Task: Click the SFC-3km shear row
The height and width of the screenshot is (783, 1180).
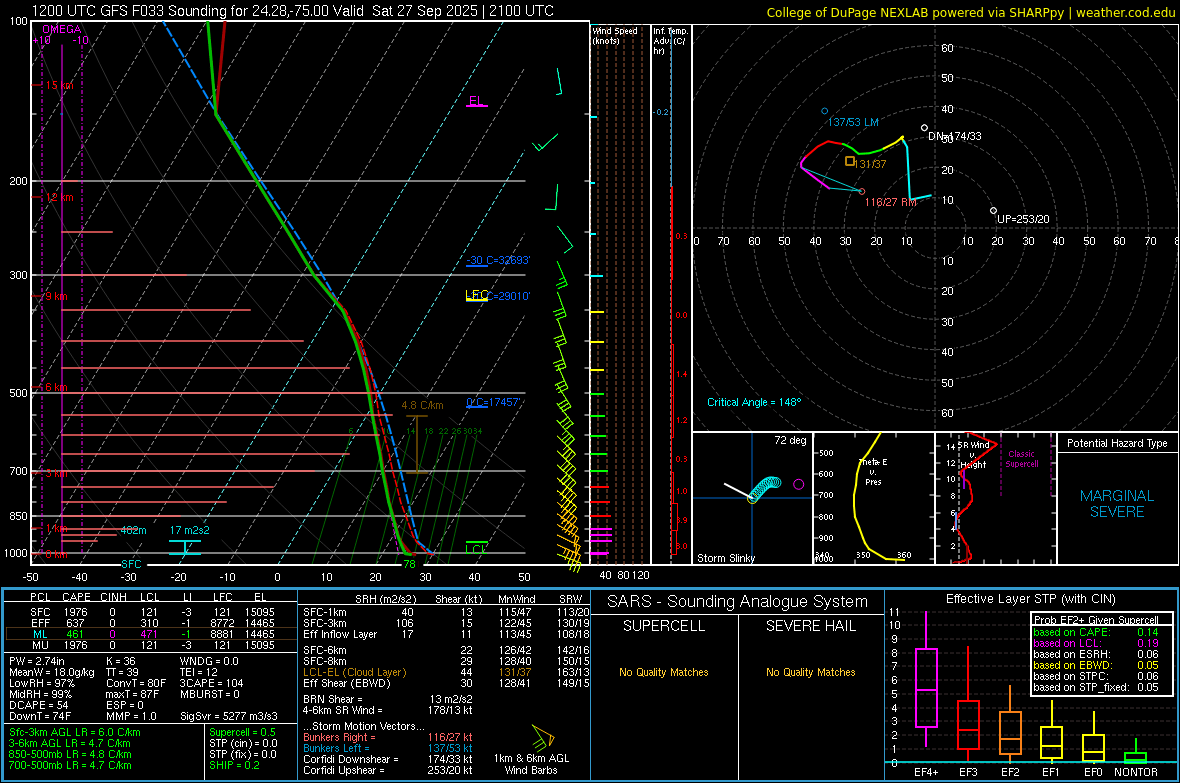Action: click(x=446, y=623)
